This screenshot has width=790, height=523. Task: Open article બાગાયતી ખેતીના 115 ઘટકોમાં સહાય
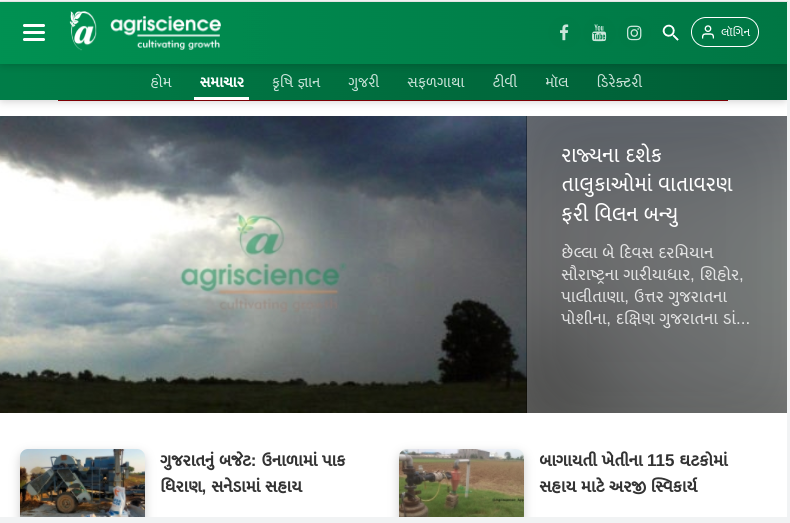(633, 473)
